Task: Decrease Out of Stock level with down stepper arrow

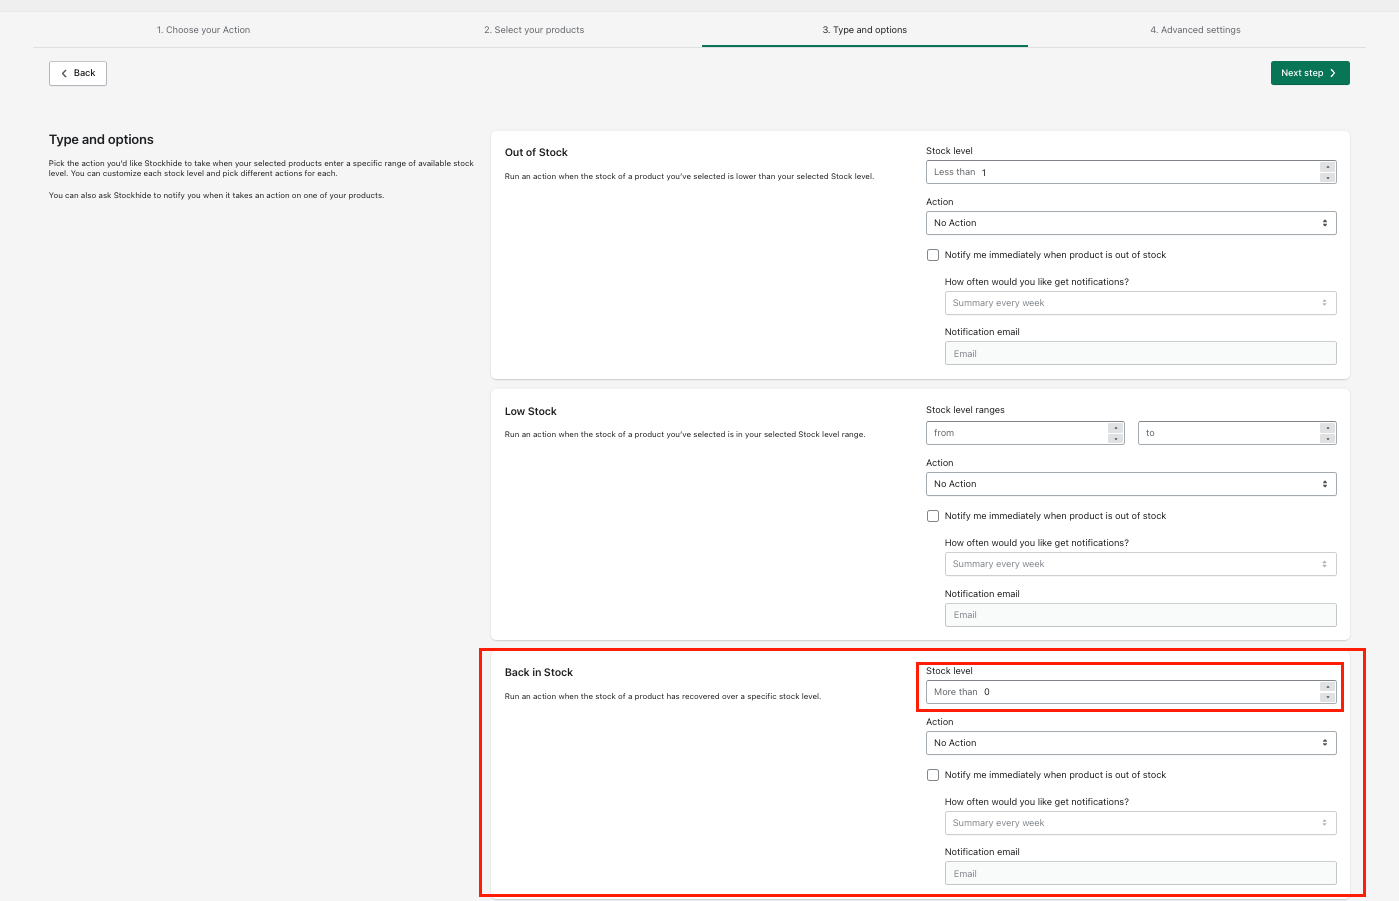Action: click(x=1327, y=178)
